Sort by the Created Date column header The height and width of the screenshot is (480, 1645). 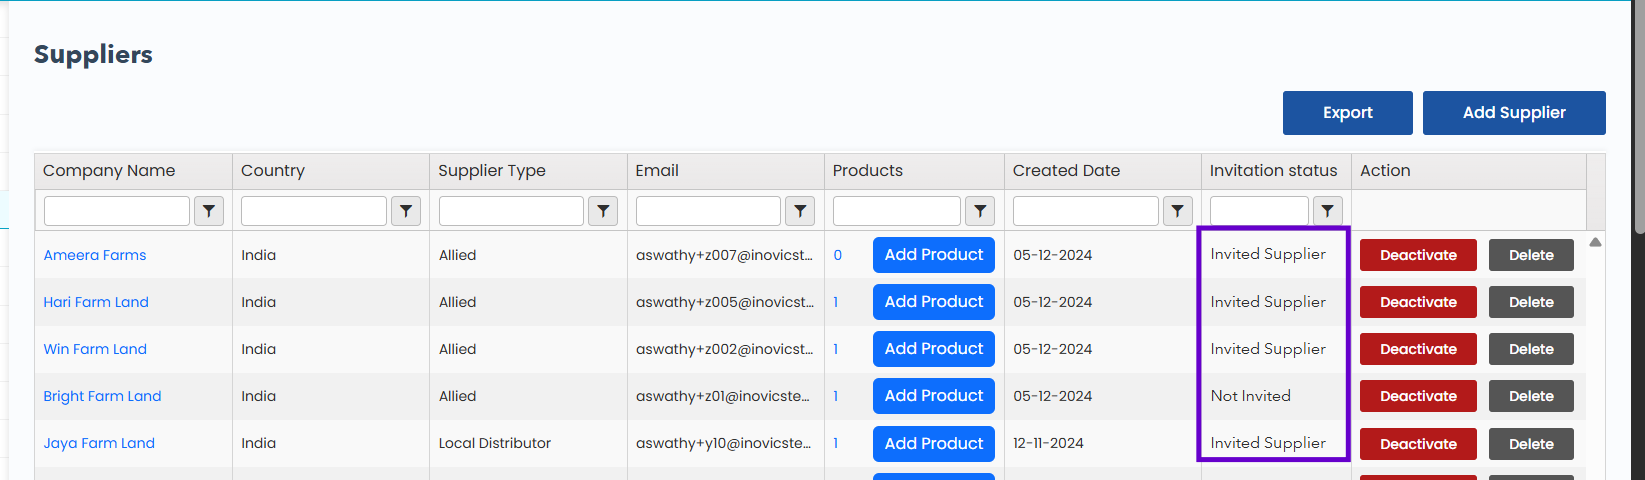[x=1066, y=171]
